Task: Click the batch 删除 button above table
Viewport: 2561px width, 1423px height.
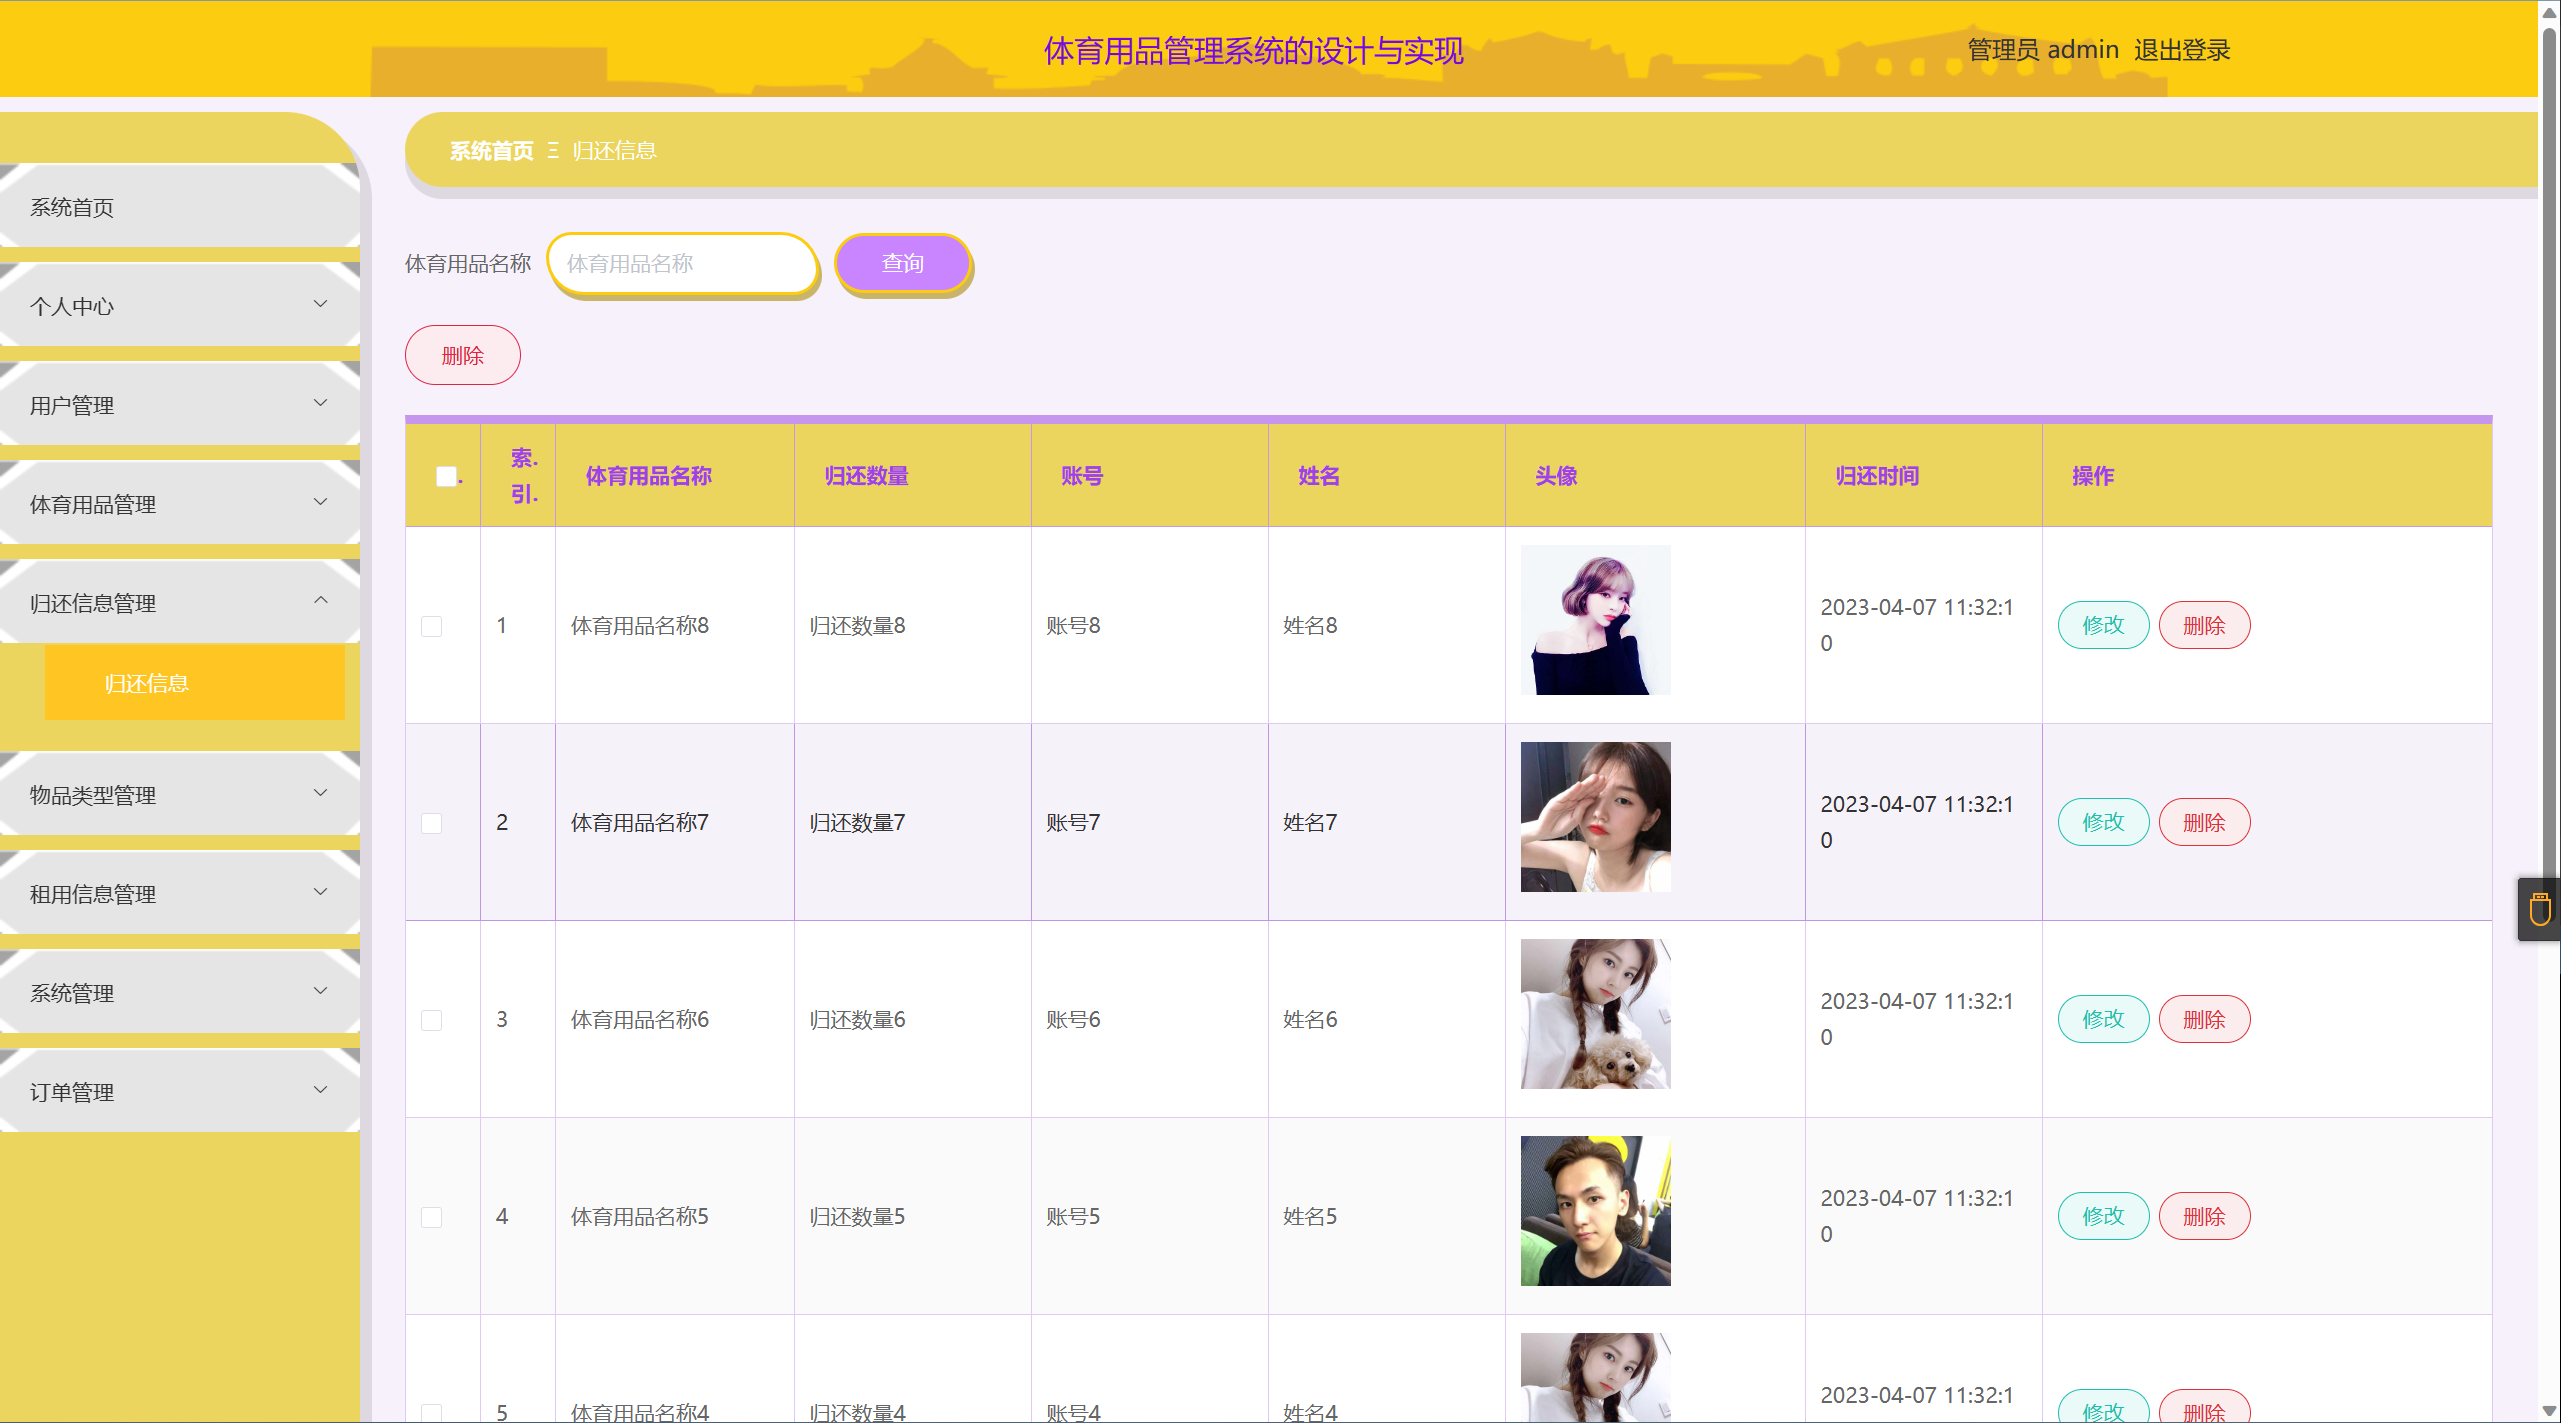Action: click(x=462, y=355)
